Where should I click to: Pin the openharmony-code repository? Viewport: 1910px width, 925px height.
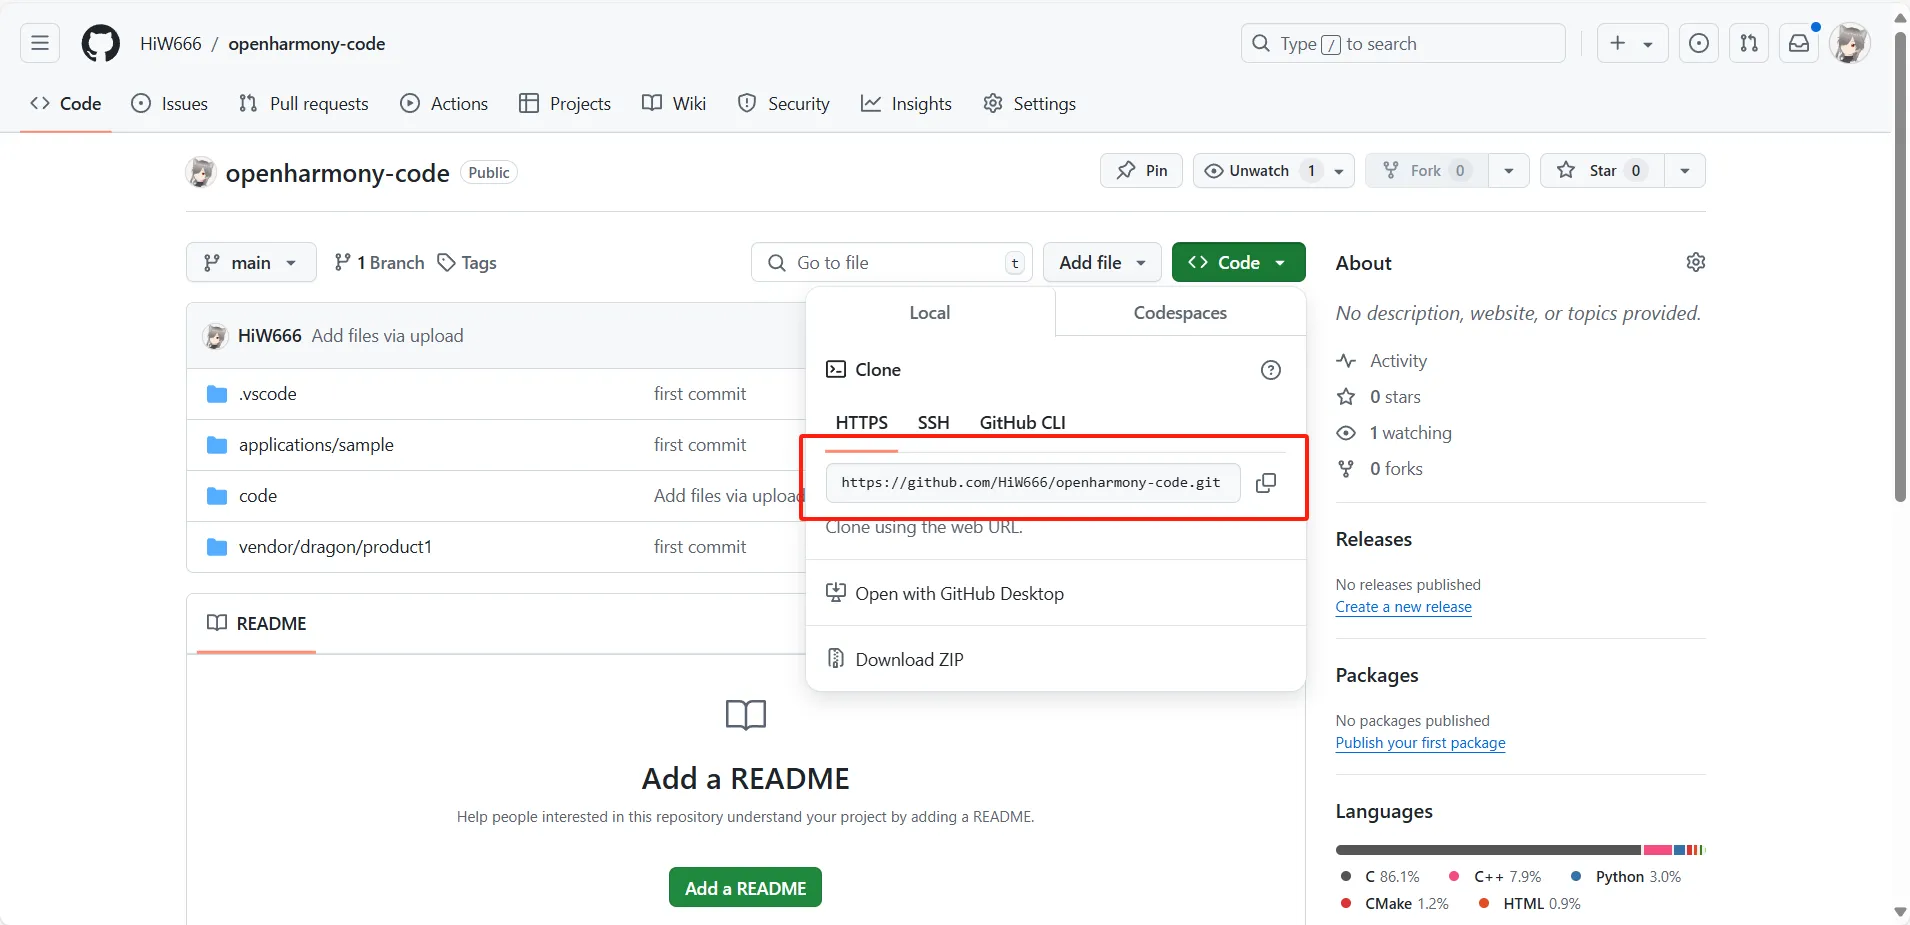tap(1141, 171)
